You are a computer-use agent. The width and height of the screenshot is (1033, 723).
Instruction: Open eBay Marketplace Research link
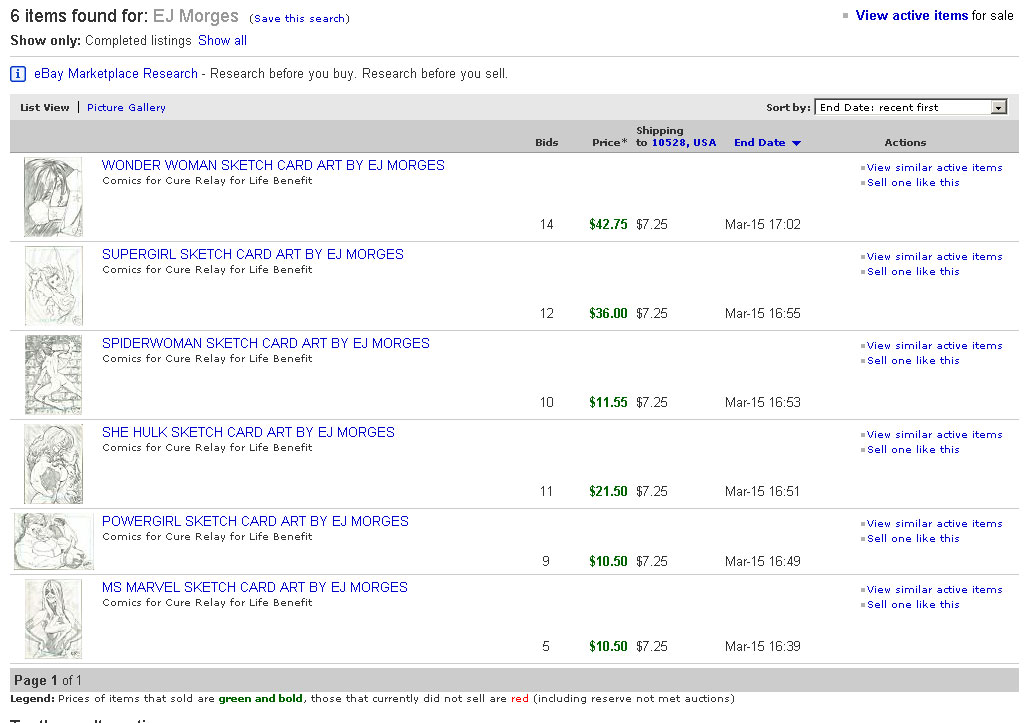pos(115,73)
